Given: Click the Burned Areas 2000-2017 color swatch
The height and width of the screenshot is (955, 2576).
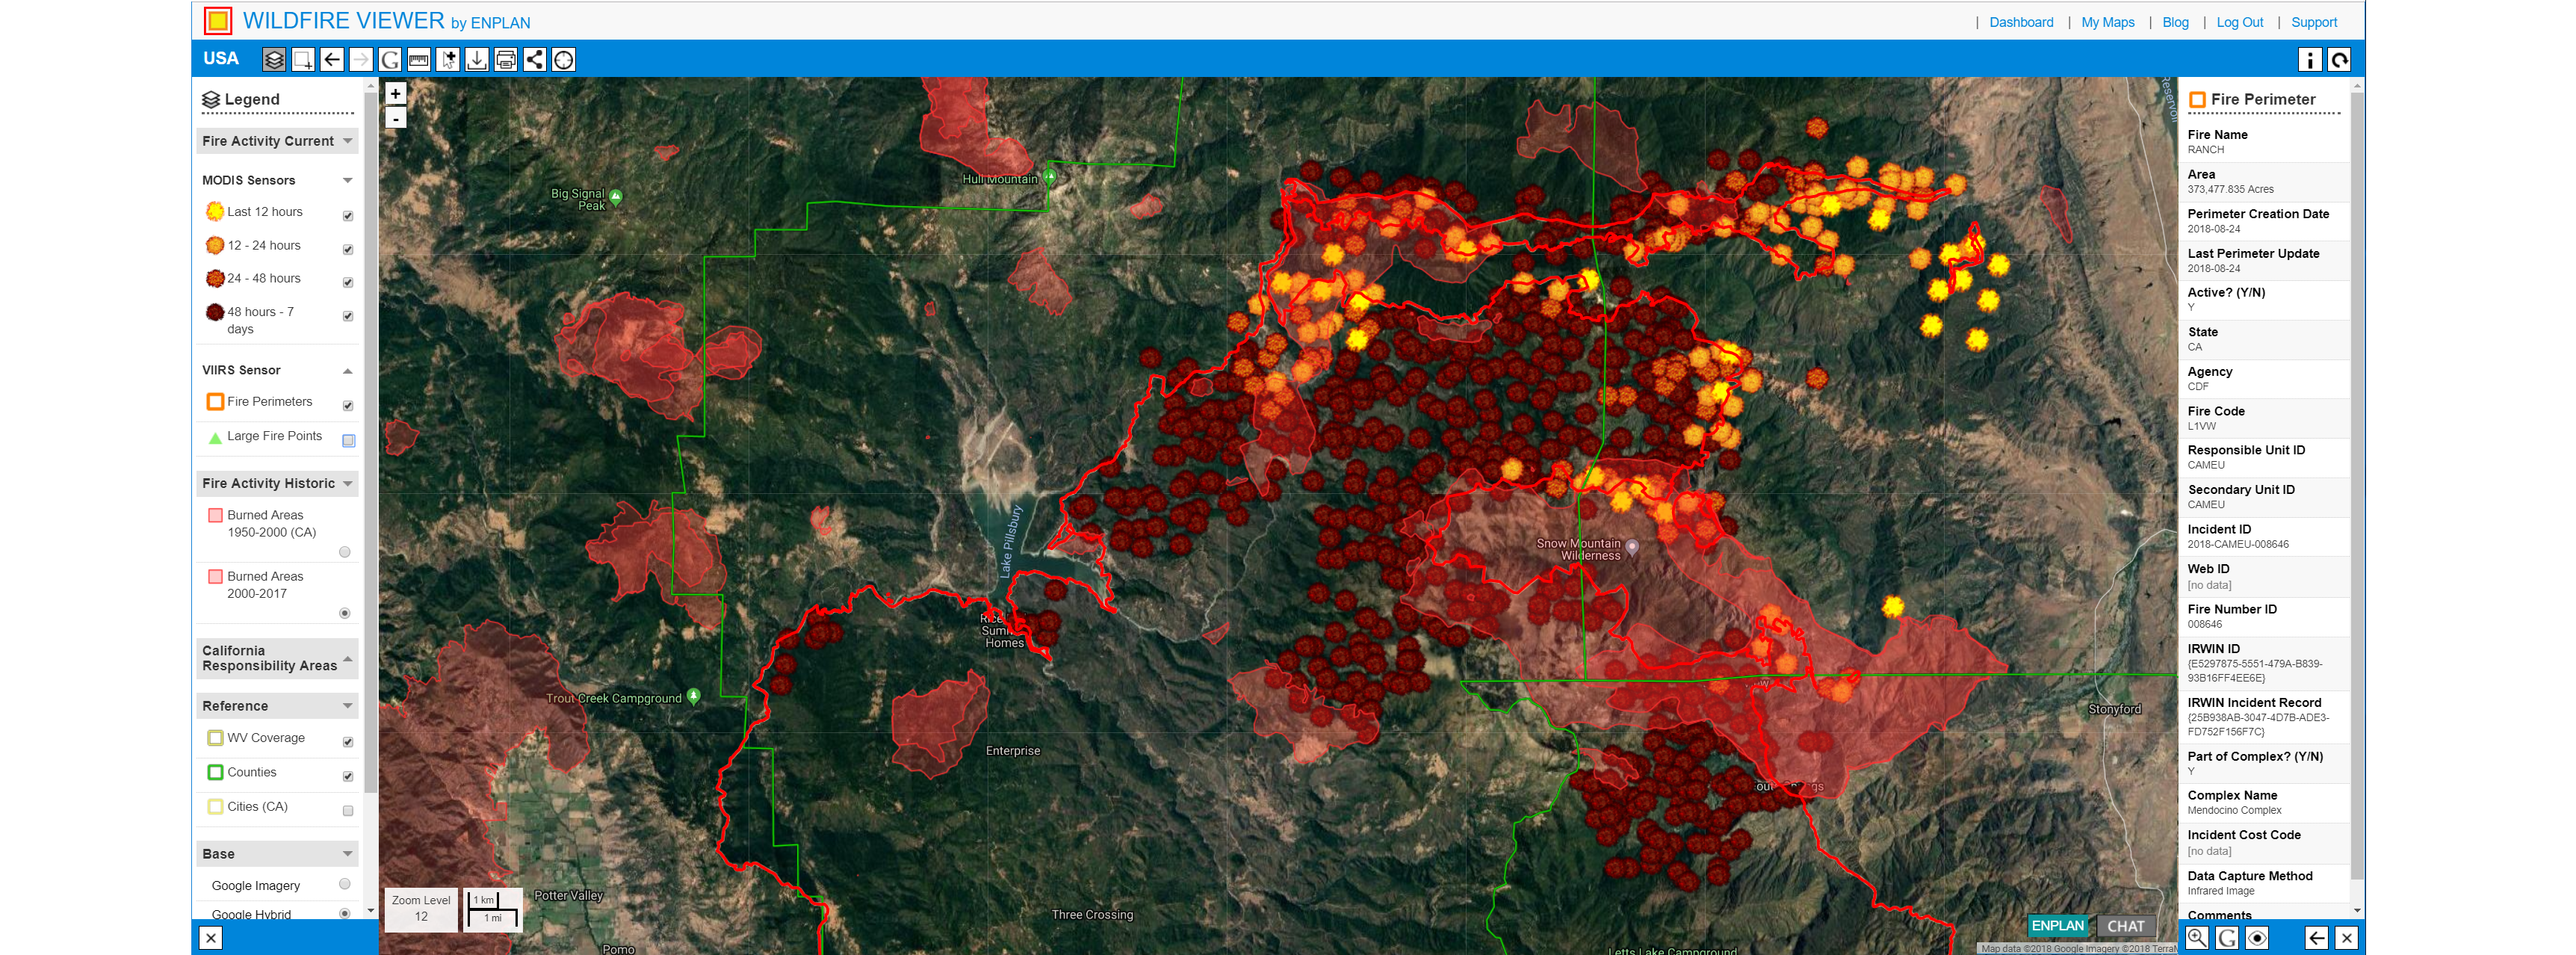Looking at the screenshot, I should tap(215, 577).
